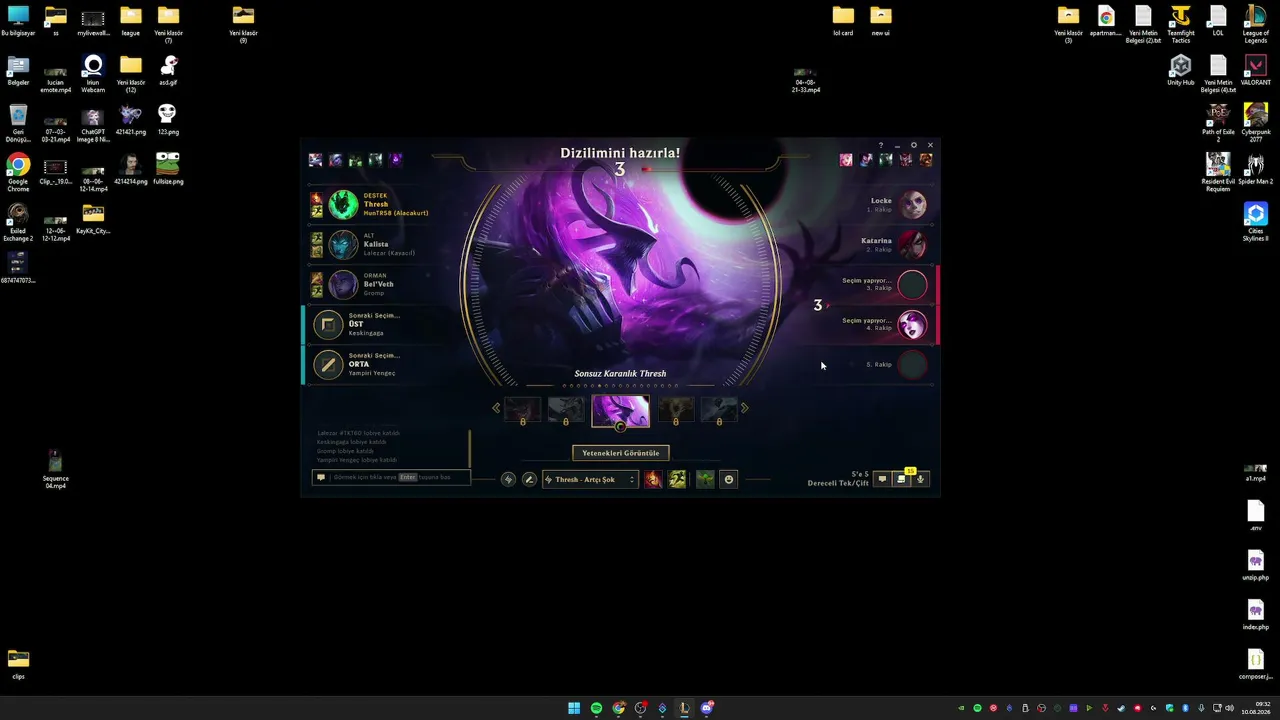Select the Sequence 04.mp4 desktop file

tap(56, 469)
